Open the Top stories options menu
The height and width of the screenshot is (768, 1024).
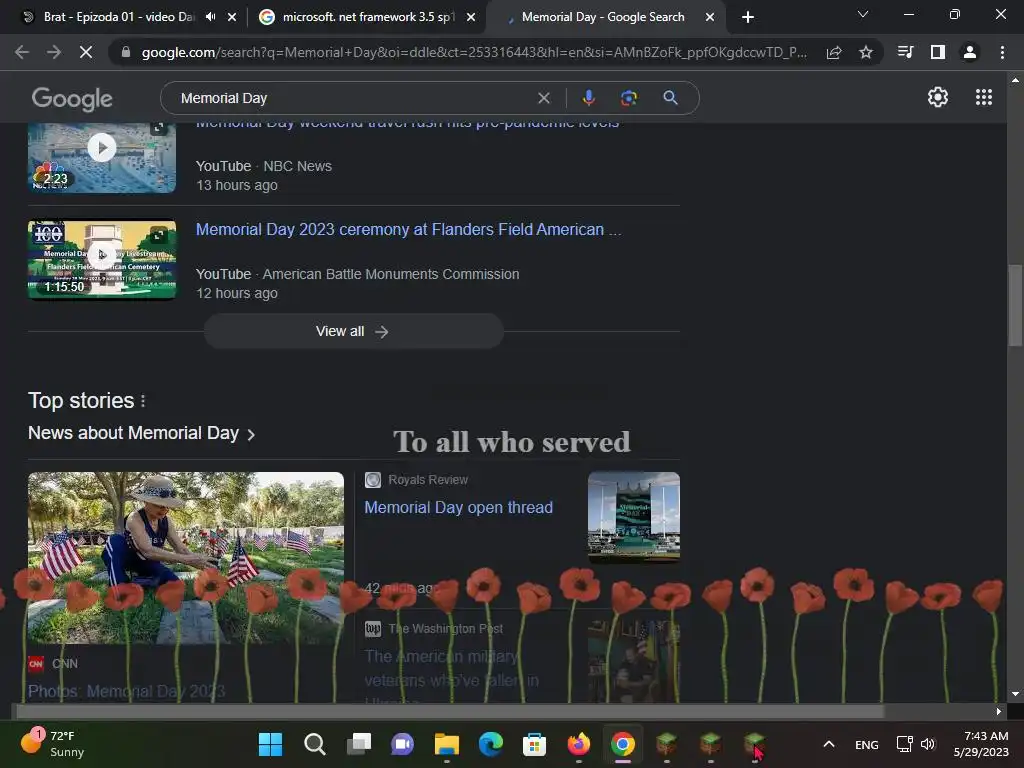pyautogui.click(x=143, y=400)
